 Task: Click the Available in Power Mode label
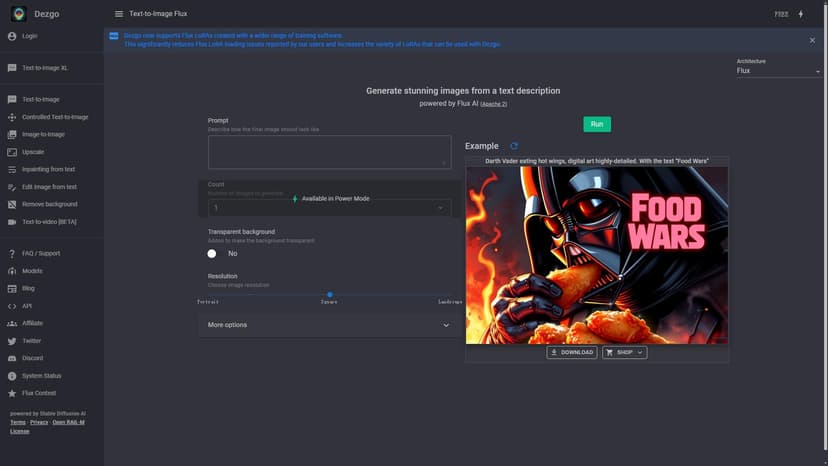[x=335, y=199]
